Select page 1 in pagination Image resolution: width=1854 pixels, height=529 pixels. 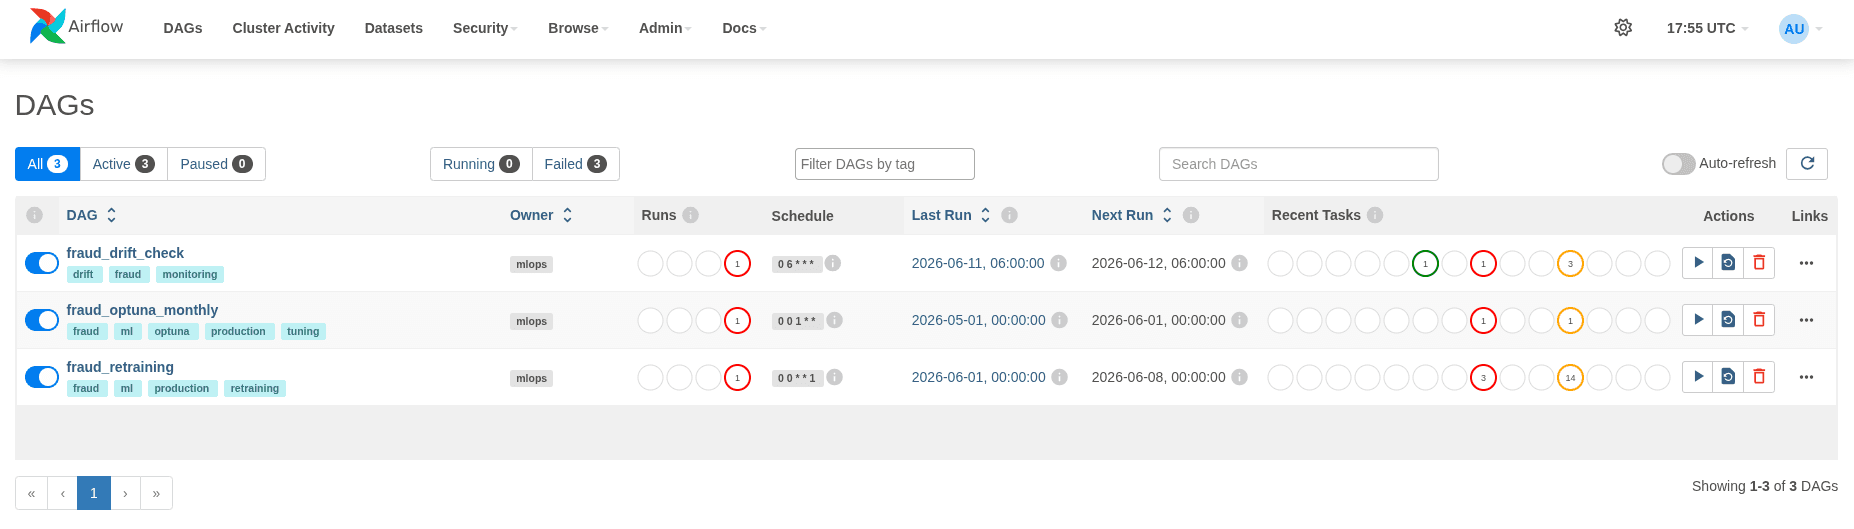94,493
